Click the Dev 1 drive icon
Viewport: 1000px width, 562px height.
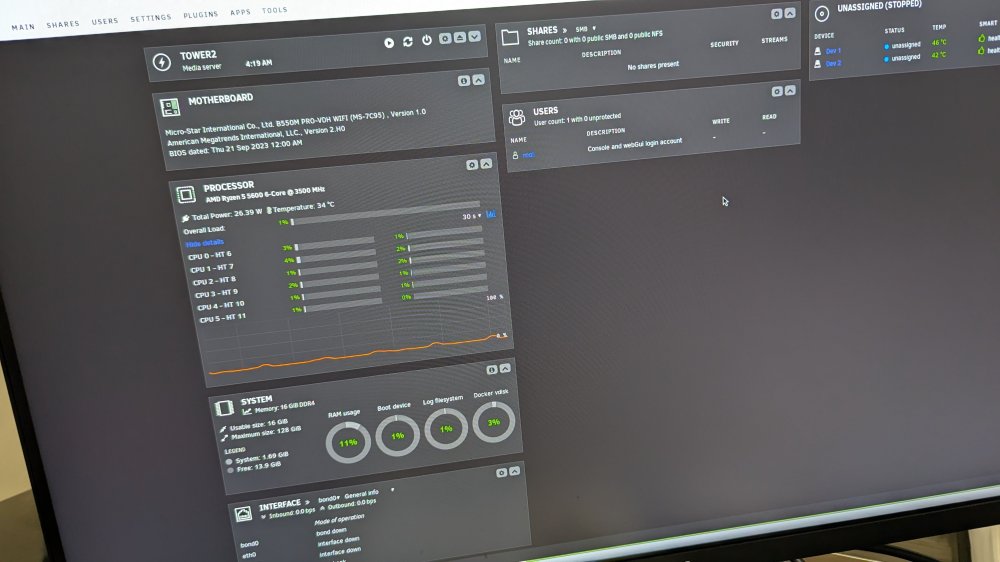tap(818, 52)
